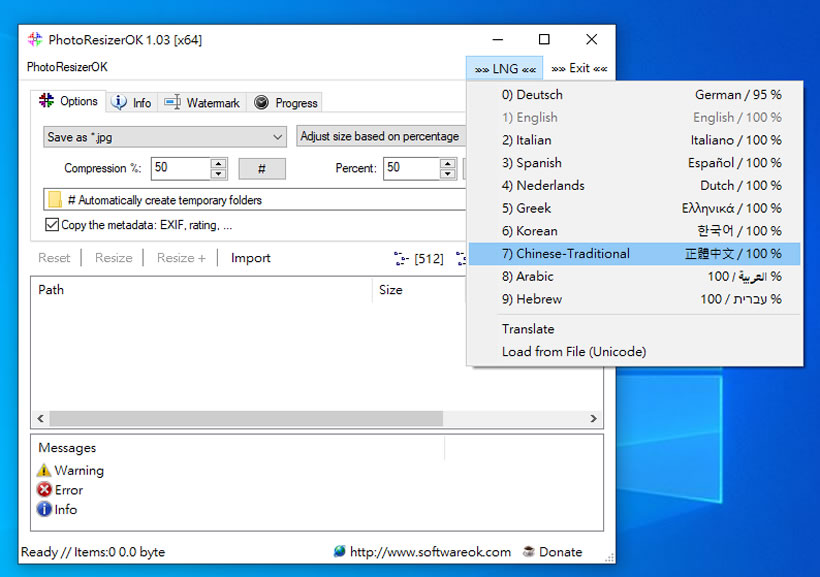Image resolution: width=820 pixels, height=577 pixels.
Task: Click the Percent input field
Action: (412, 168)
